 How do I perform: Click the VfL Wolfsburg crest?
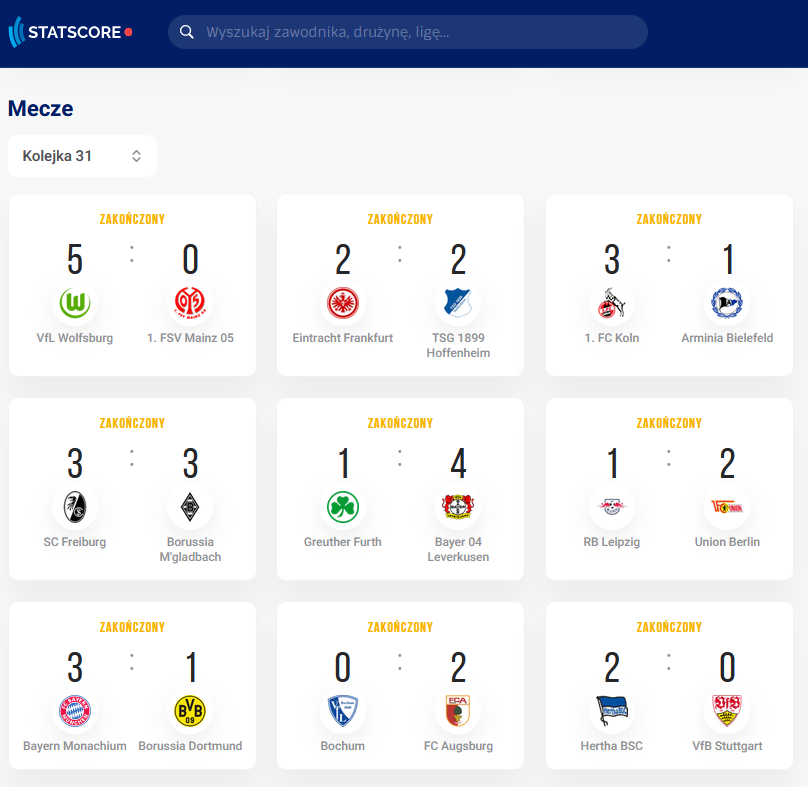point(75,303)
